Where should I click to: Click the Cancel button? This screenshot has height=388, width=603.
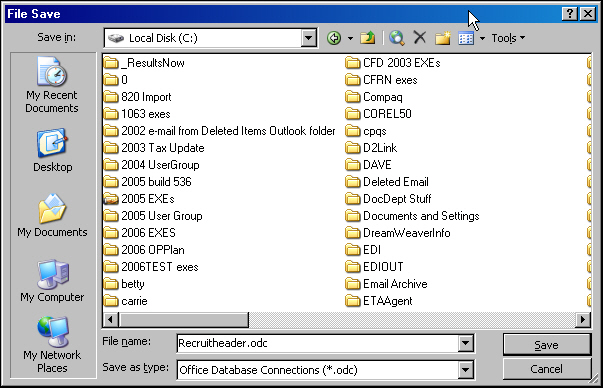546,369
